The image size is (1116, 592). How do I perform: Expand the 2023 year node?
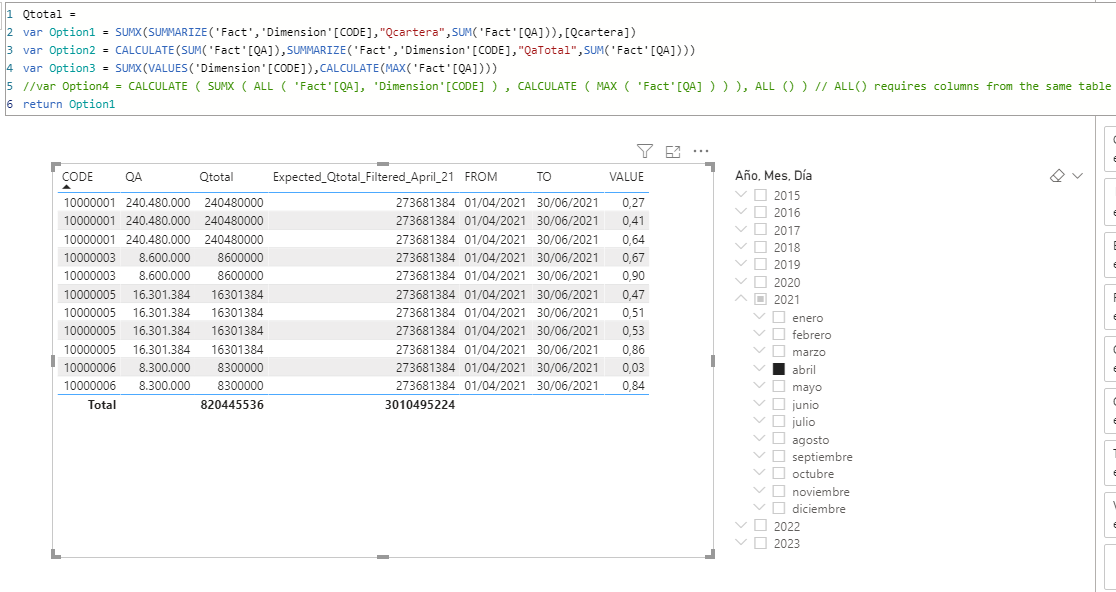742,543
